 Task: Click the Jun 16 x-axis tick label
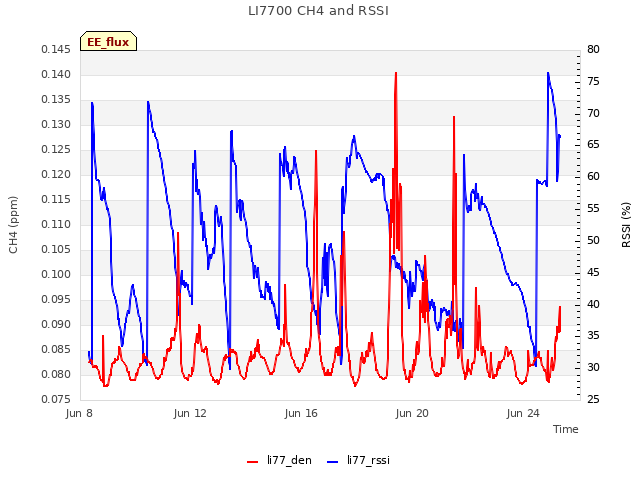click(301, 413)
